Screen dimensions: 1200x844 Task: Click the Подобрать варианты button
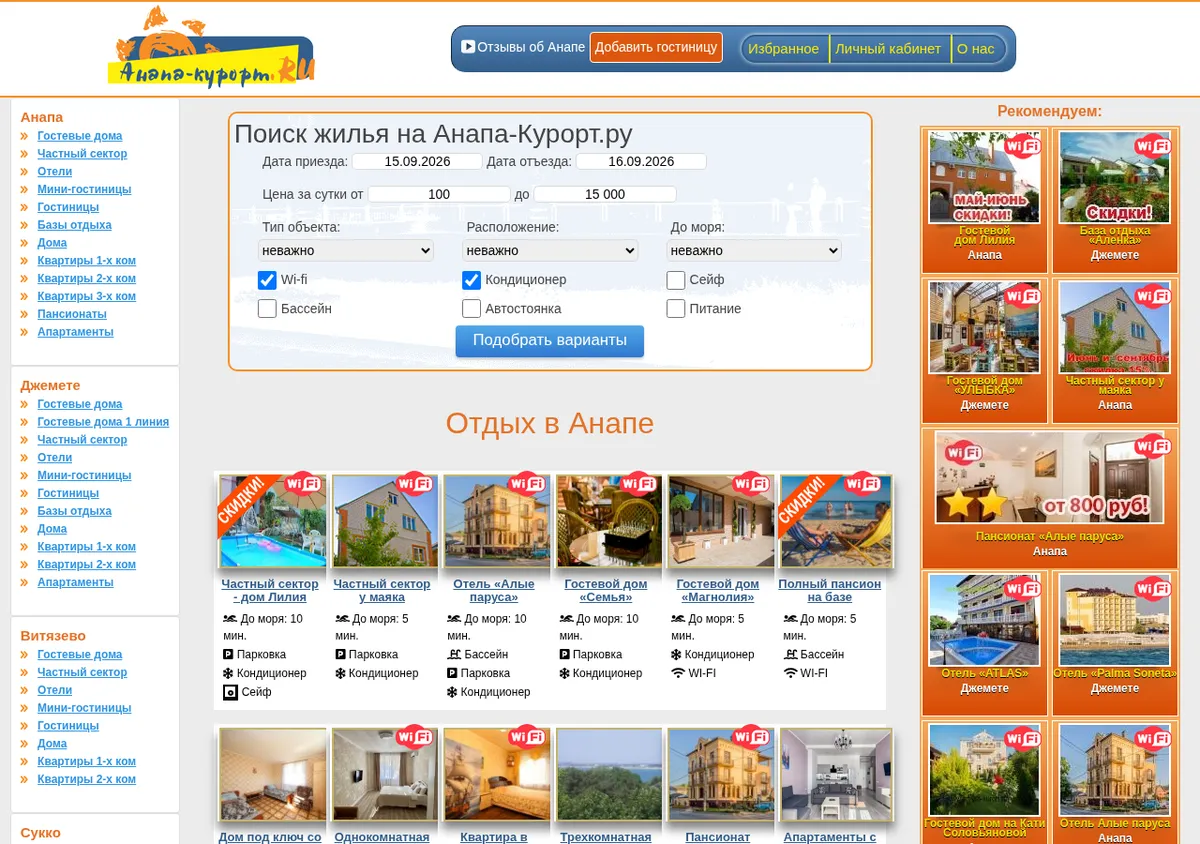point(550,341)
